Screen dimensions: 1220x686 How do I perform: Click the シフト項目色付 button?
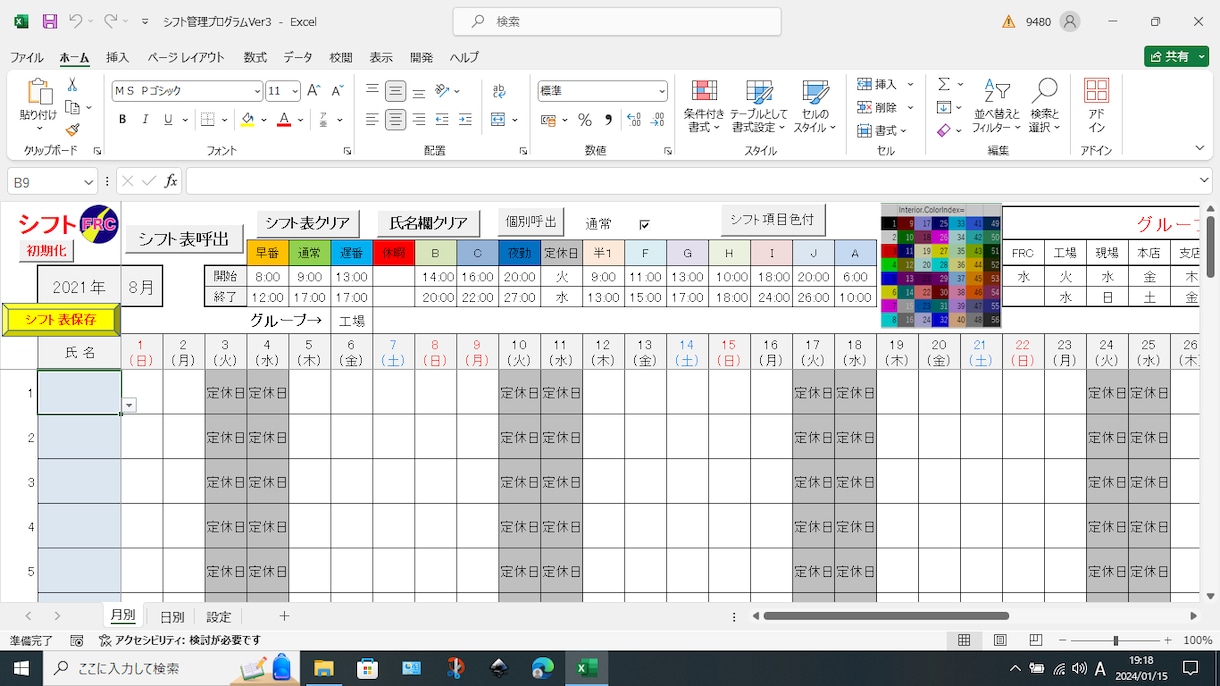click(x=771, y=220)
